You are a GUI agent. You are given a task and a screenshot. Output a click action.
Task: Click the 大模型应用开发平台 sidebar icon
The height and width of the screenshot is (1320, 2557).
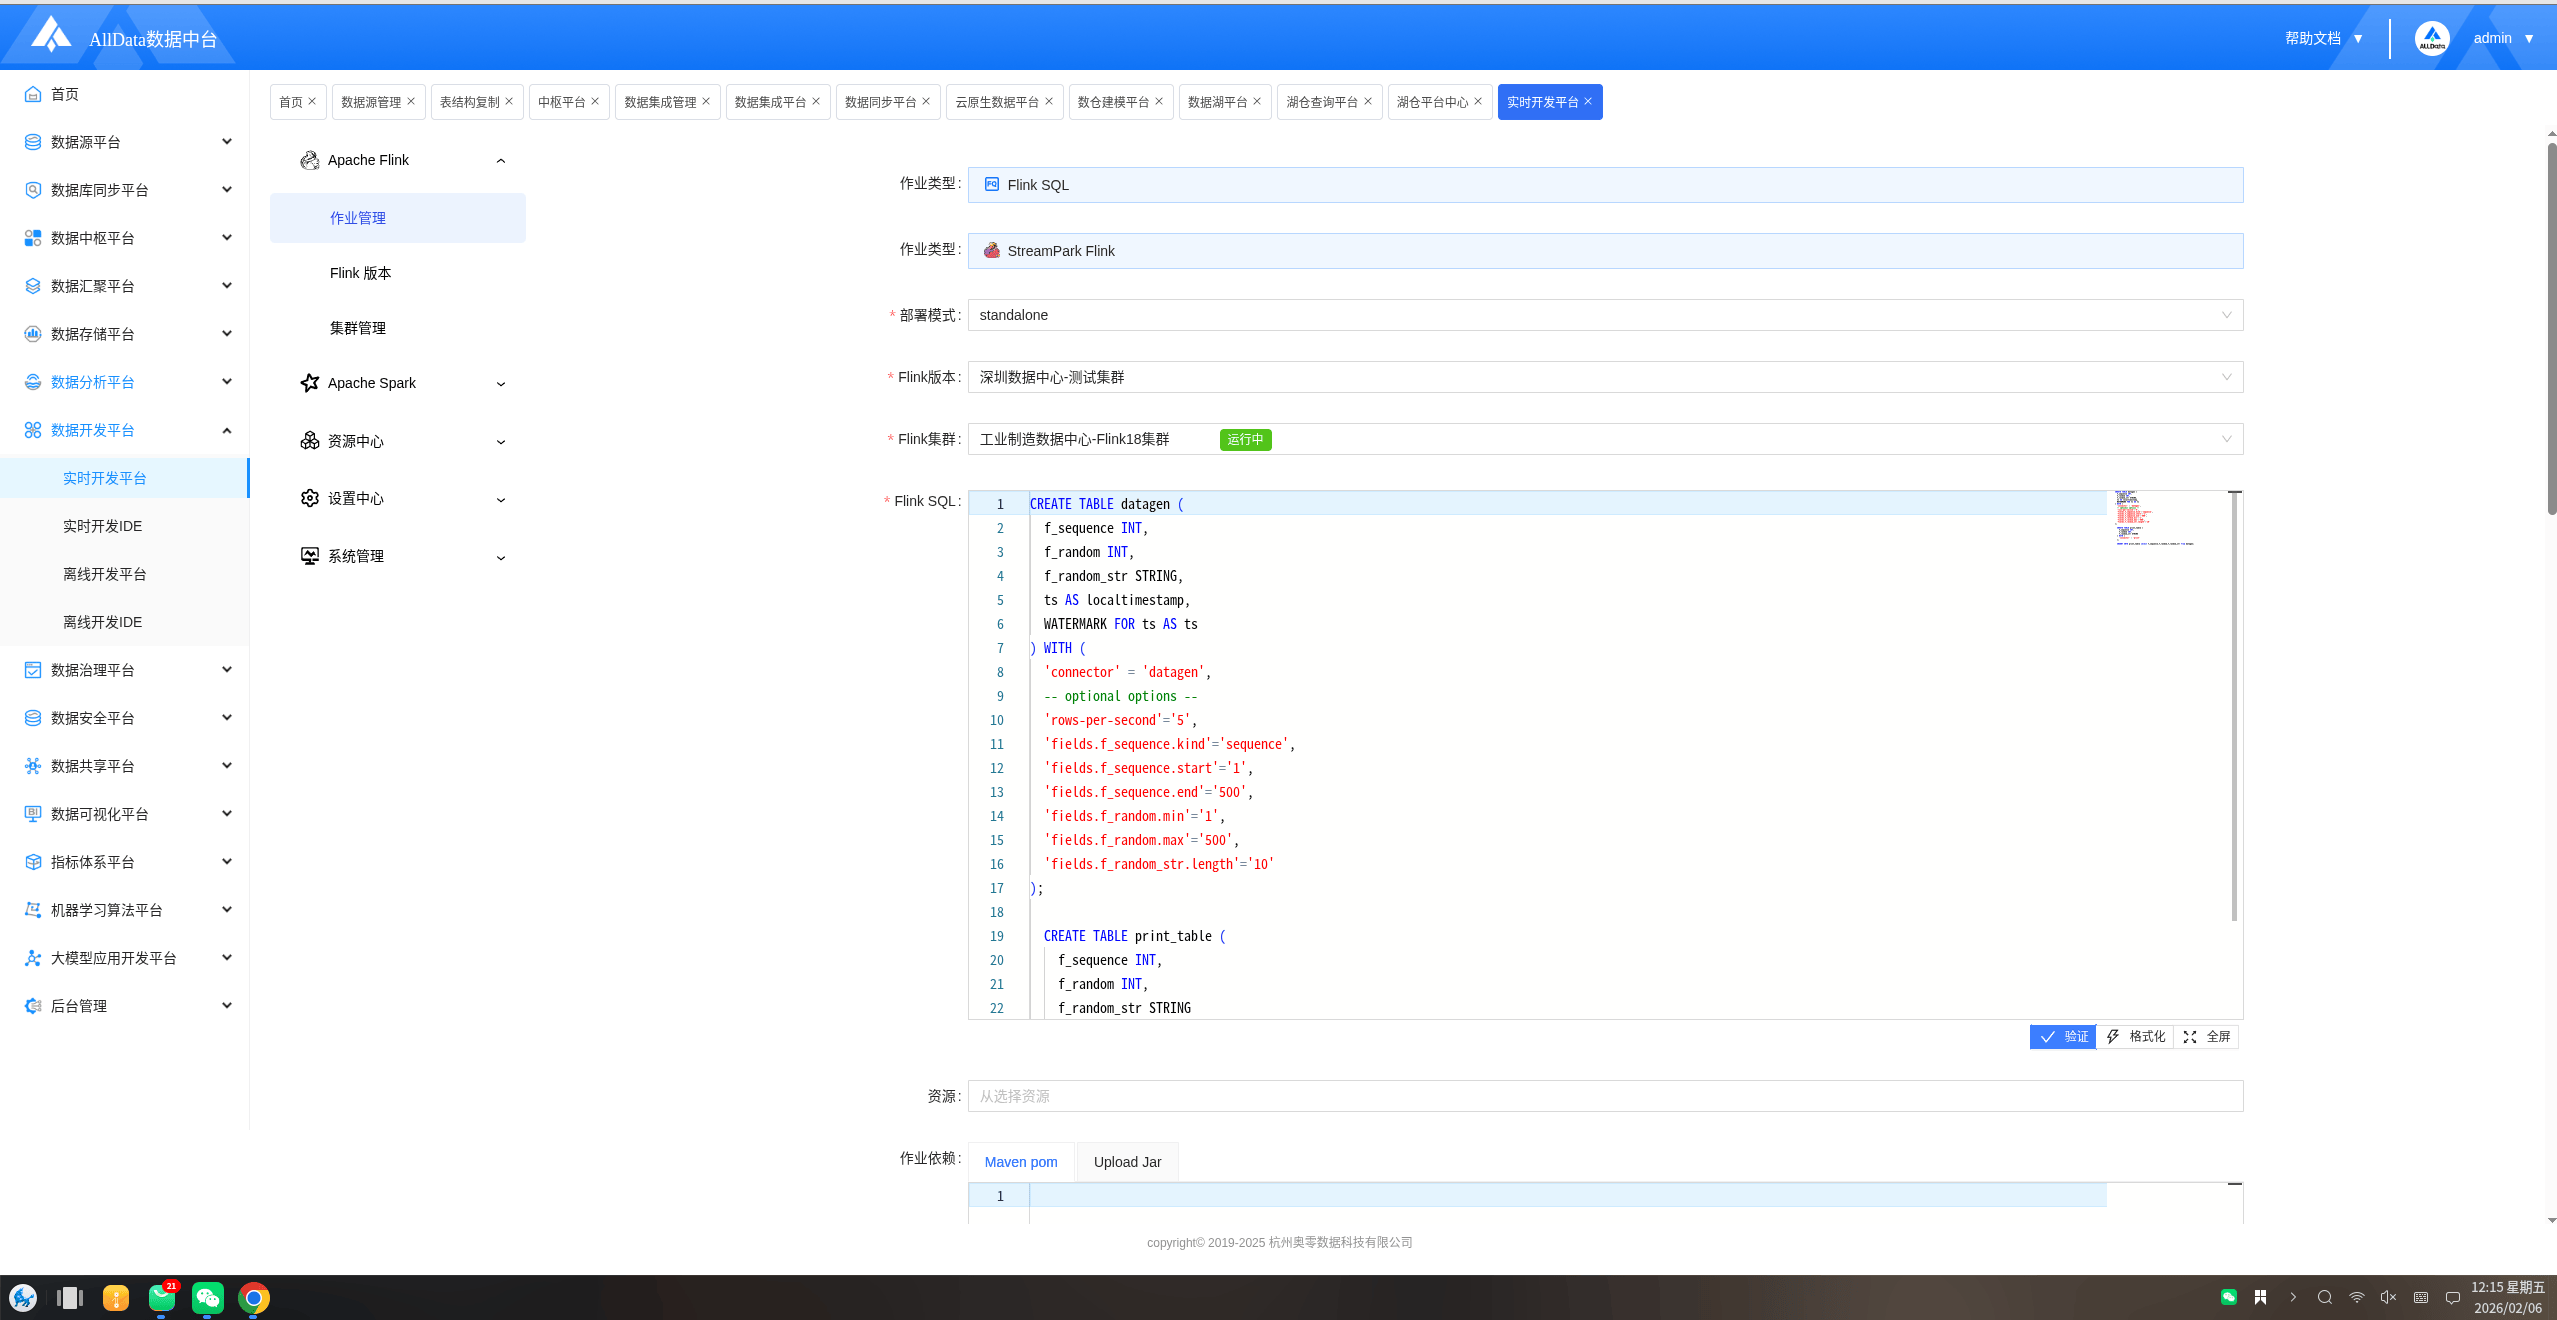click(33, 958)
